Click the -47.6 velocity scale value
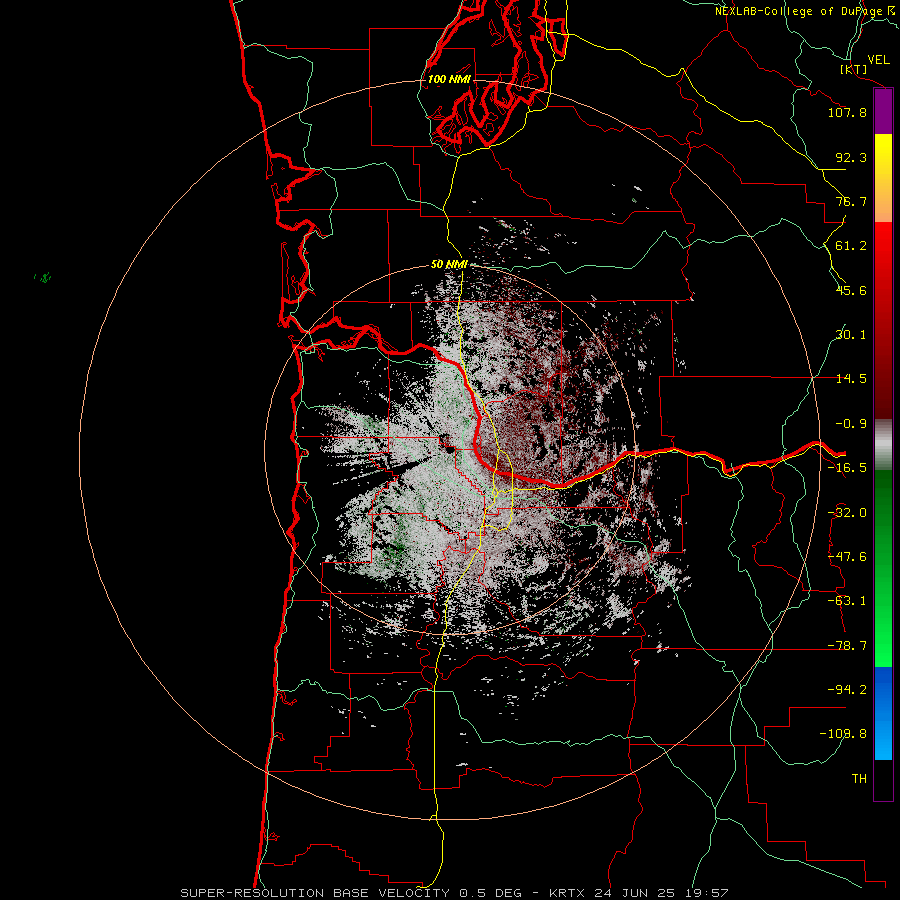Viewport: 900px width, 900px height. (x=847, y=557)
